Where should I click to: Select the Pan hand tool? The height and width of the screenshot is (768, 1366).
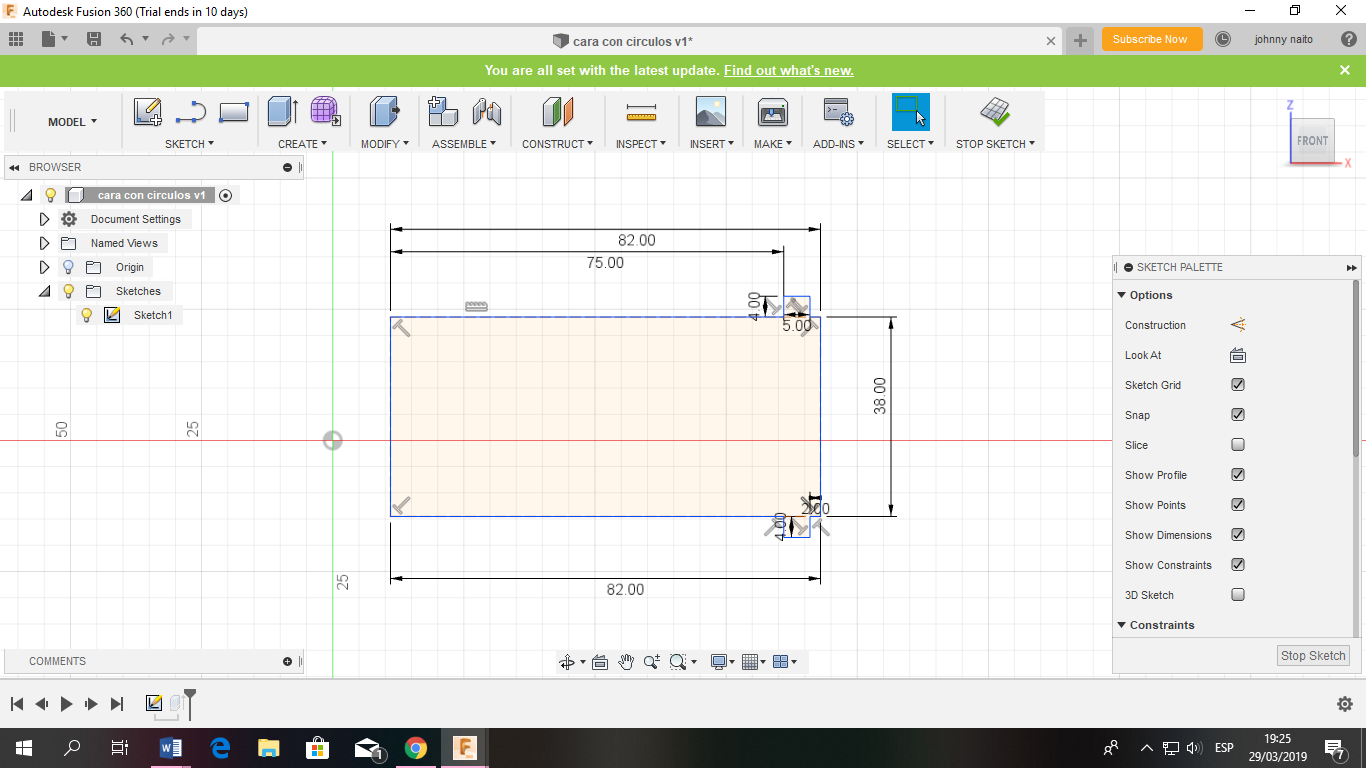pos(626,662)
